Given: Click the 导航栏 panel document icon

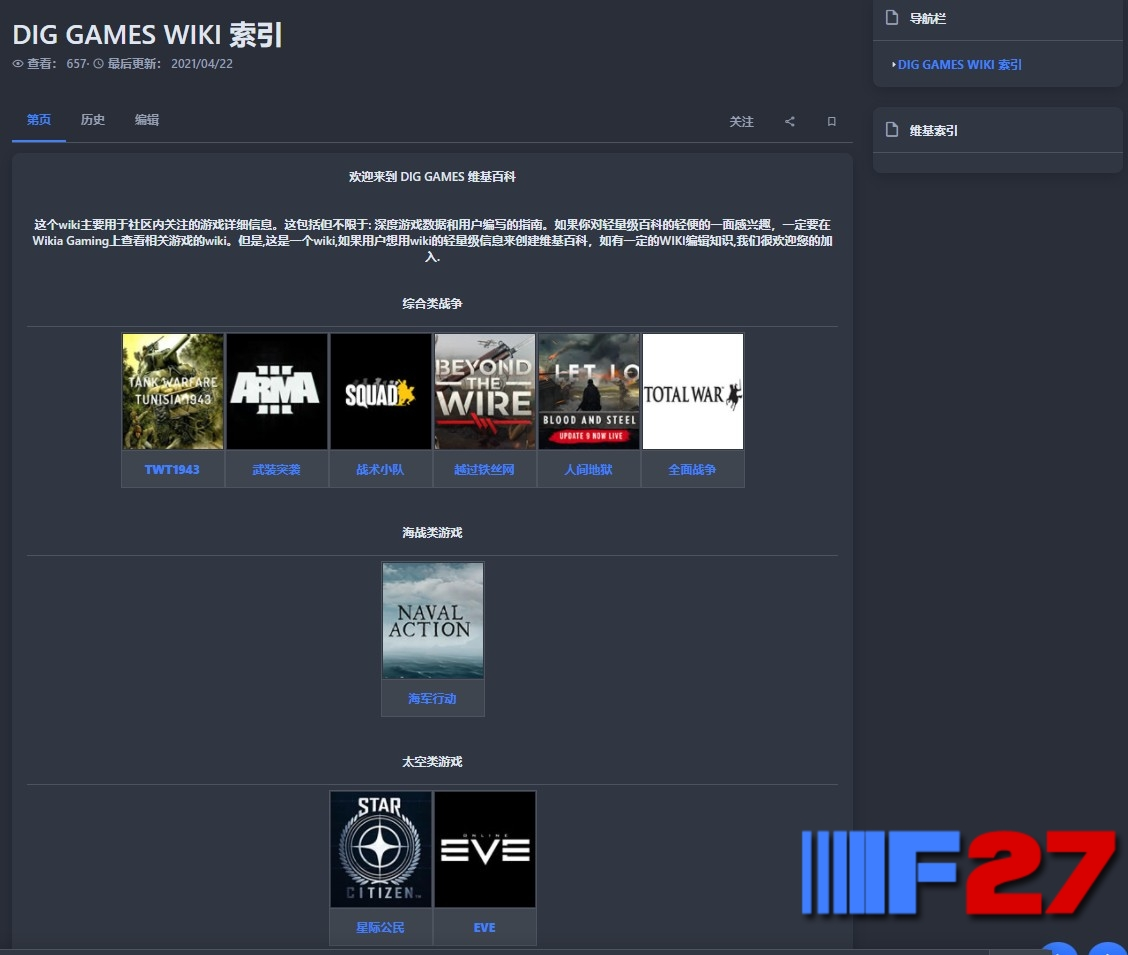Looking at the screenshot, I should (892, 17).
